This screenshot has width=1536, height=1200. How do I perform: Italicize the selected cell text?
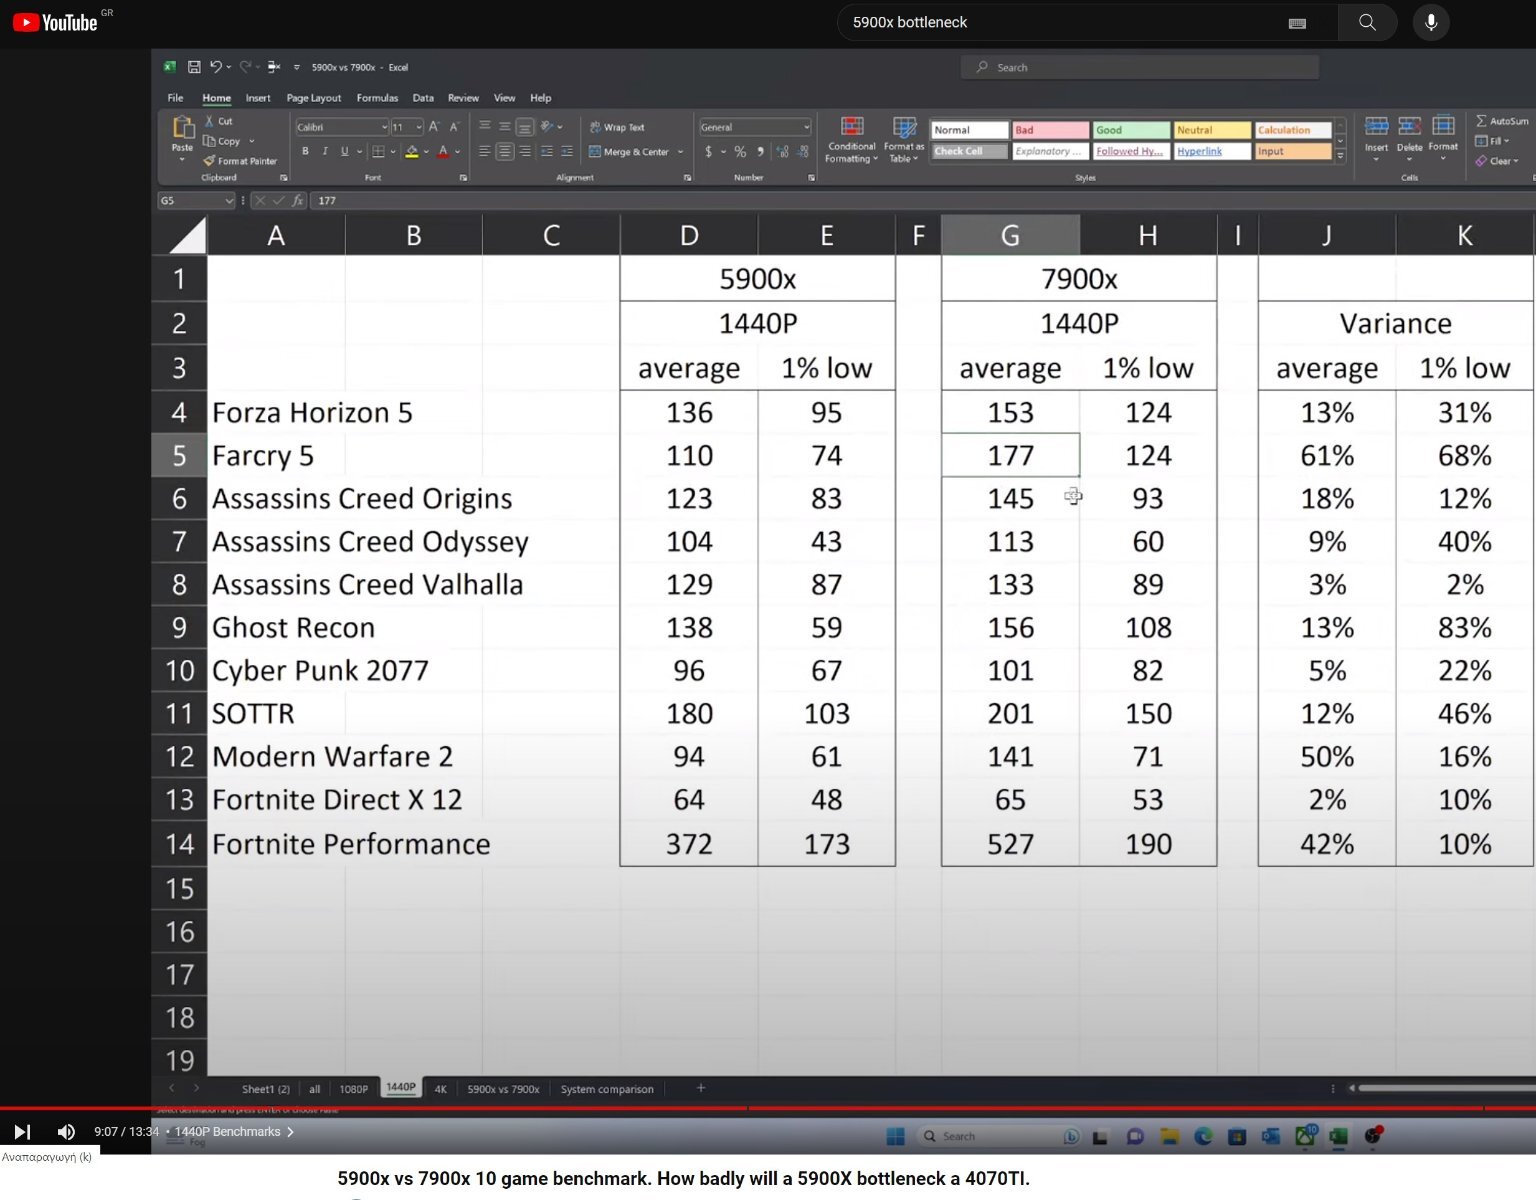325,152
